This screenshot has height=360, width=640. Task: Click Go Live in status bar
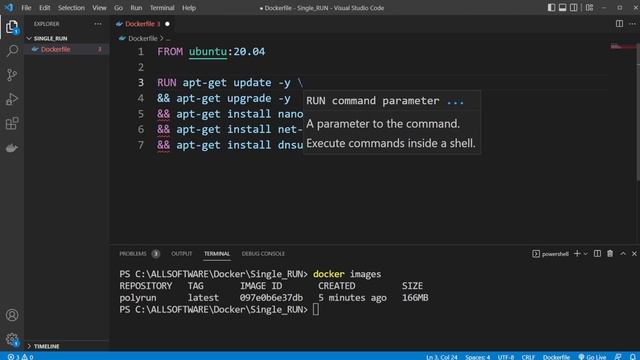[x=592, y=357]
